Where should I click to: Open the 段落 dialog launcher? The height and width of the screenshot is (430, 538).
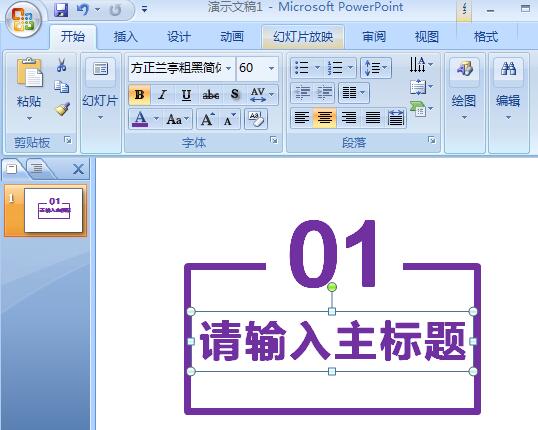pos(432,140)
